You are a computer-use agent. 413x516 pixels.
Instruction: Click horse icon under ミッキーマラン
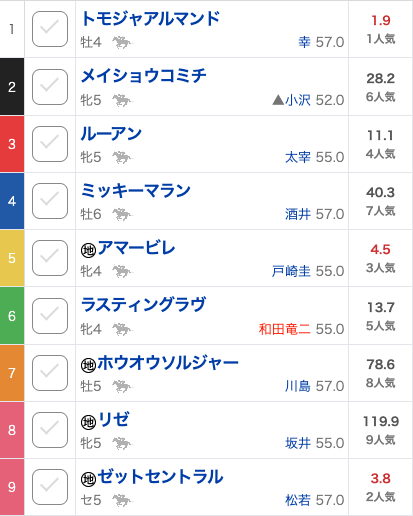pyautogui.click(x=122, y=214)
